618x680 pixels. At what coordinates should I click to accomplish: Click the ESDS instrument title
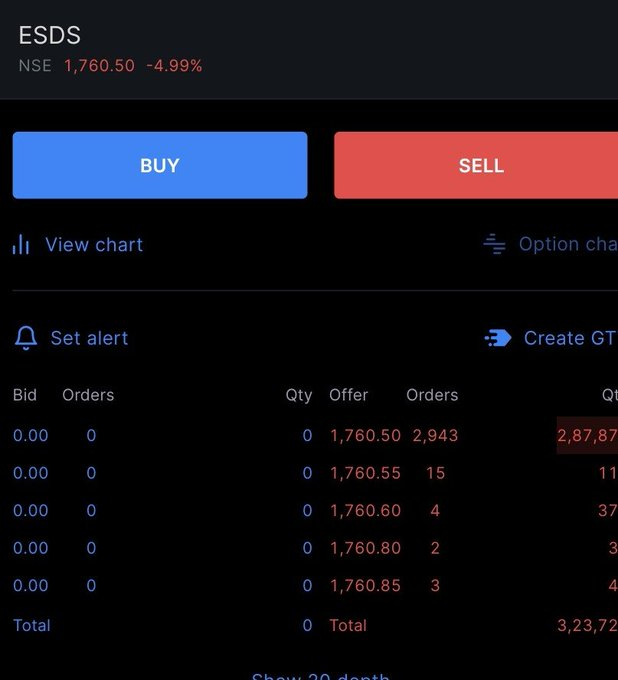tap(49, 35)
